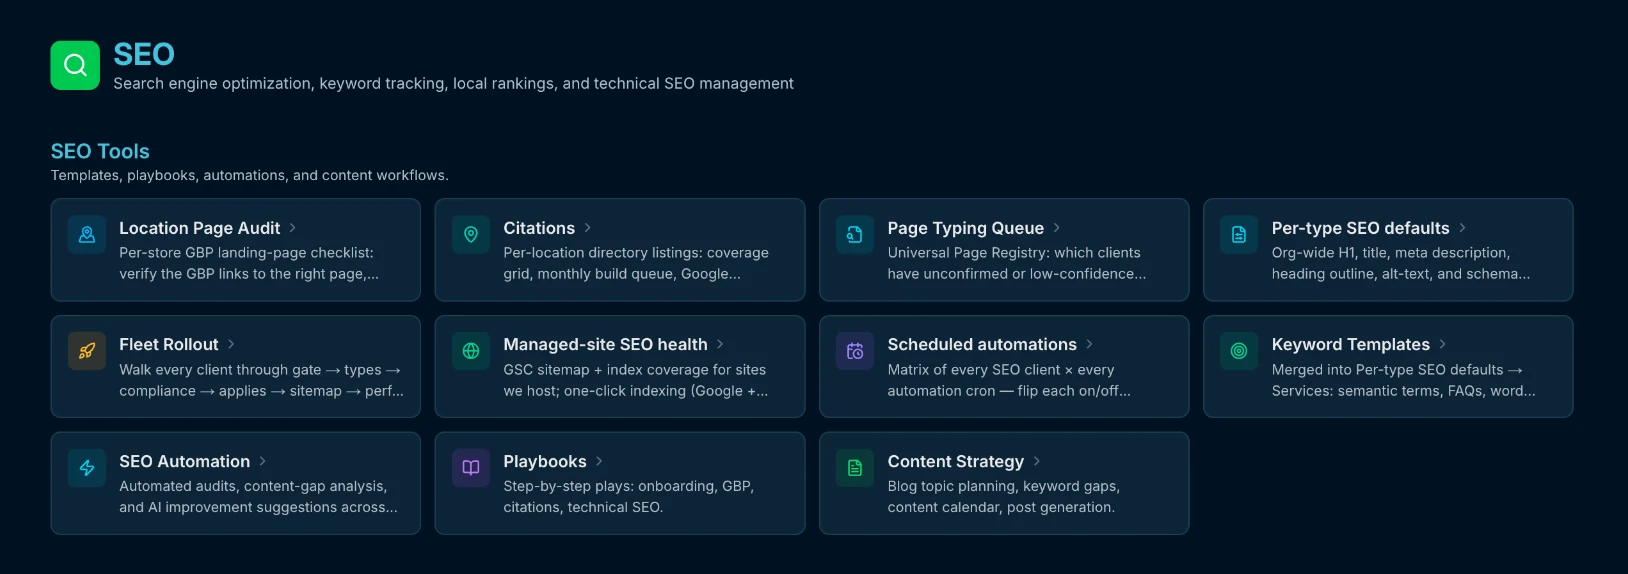The height and width of the screenshot is (574, 1628).
Task: Click the Scheduled automations calendar-clock icon
Action: (855, 351)
